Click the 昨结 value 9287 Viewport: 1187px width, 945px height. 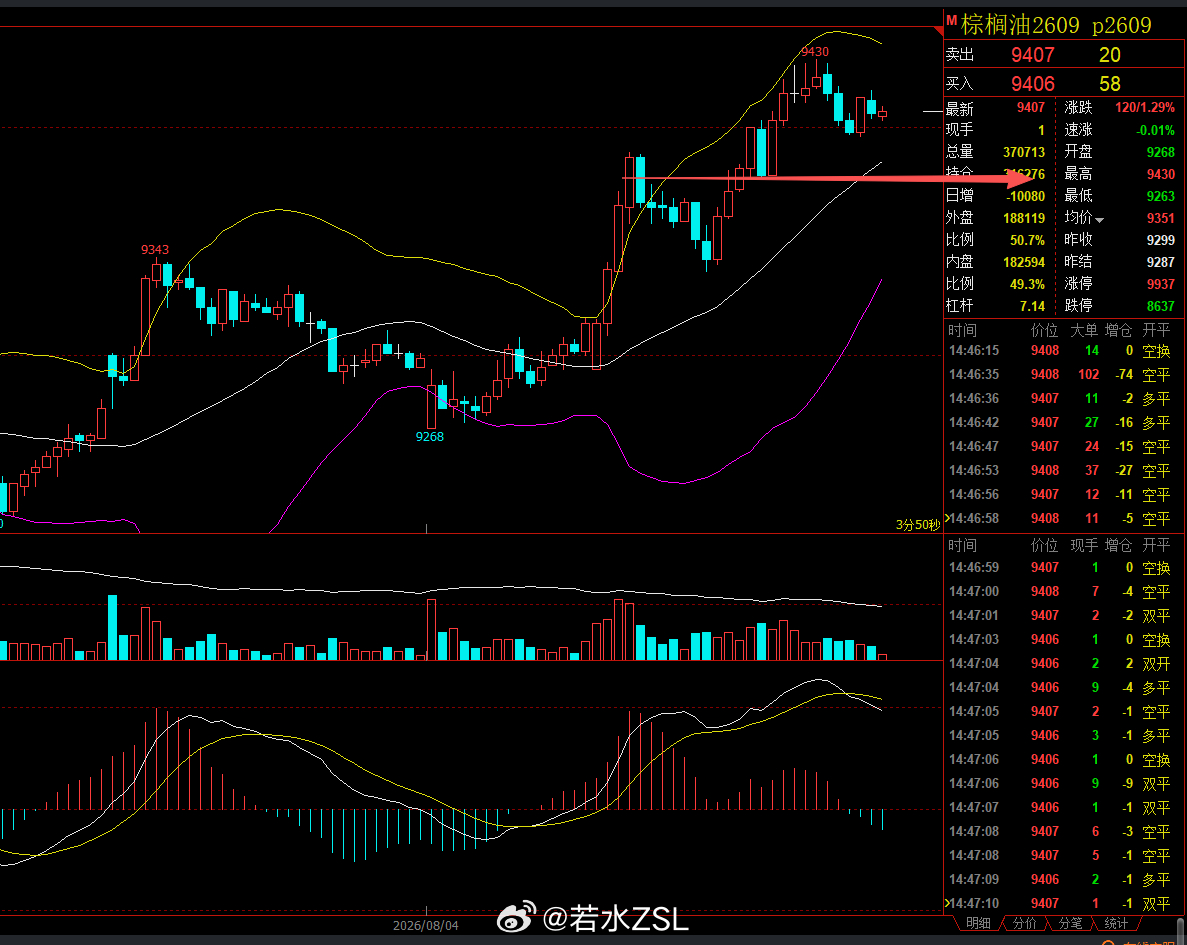[1161, 262]
